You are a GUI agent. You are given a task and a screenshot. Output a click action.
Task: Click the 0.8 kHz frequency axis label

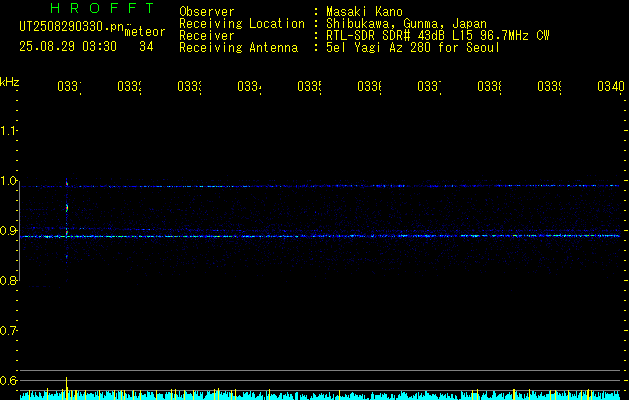pyautogui.click(x=9, y=280)
